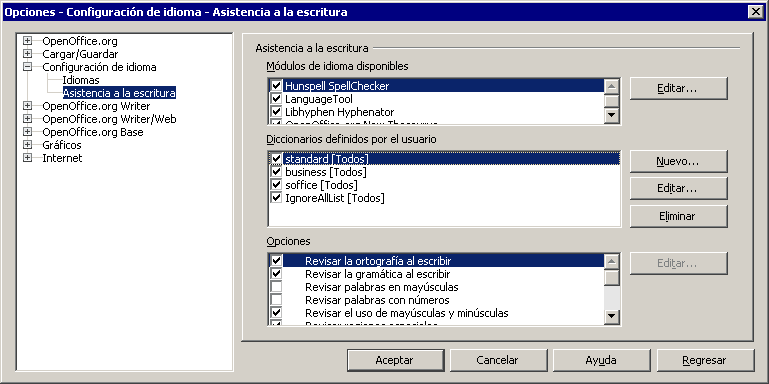Click Eliminar to delete the dictionary
Image resolution: width=769 pixels, height=384 pixels.
pyautogui.click(x=678, y=216)
